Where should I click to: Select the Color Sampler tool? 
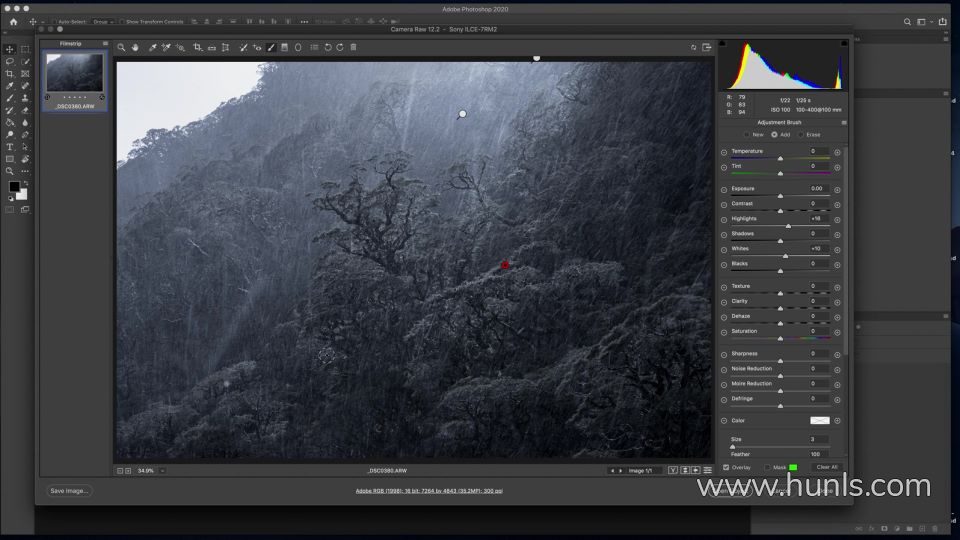[166, 47]
